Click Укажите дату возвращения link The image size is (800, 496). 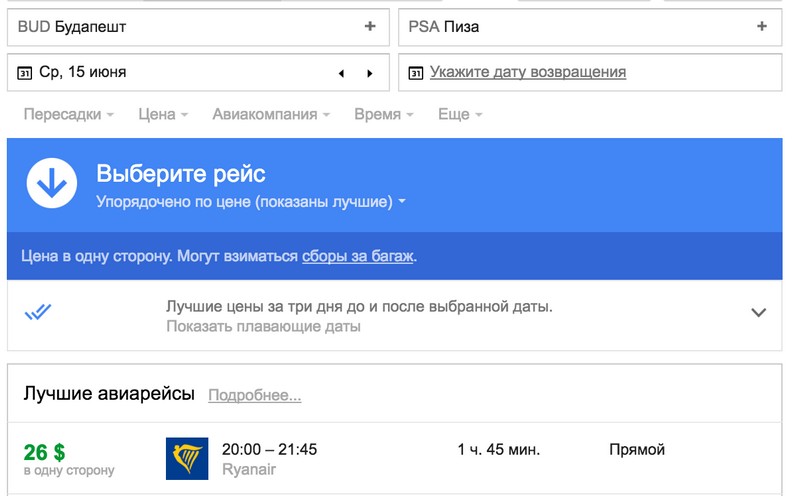(528, 72)
